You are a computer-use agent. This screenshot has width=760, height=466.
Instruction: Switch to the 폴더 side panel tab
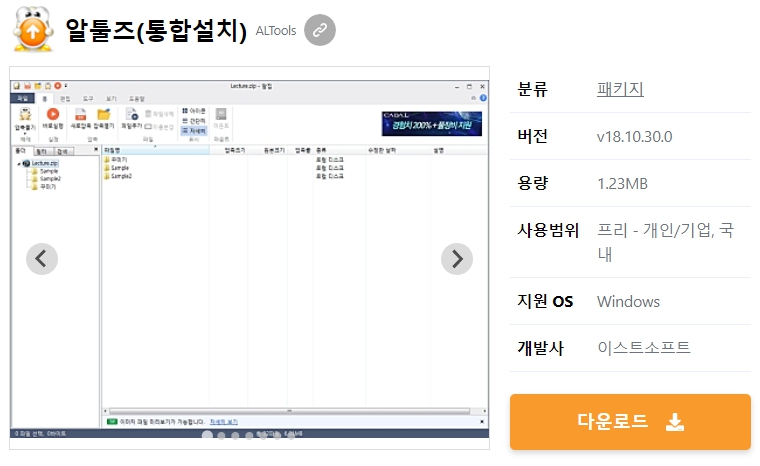point(20,151)
